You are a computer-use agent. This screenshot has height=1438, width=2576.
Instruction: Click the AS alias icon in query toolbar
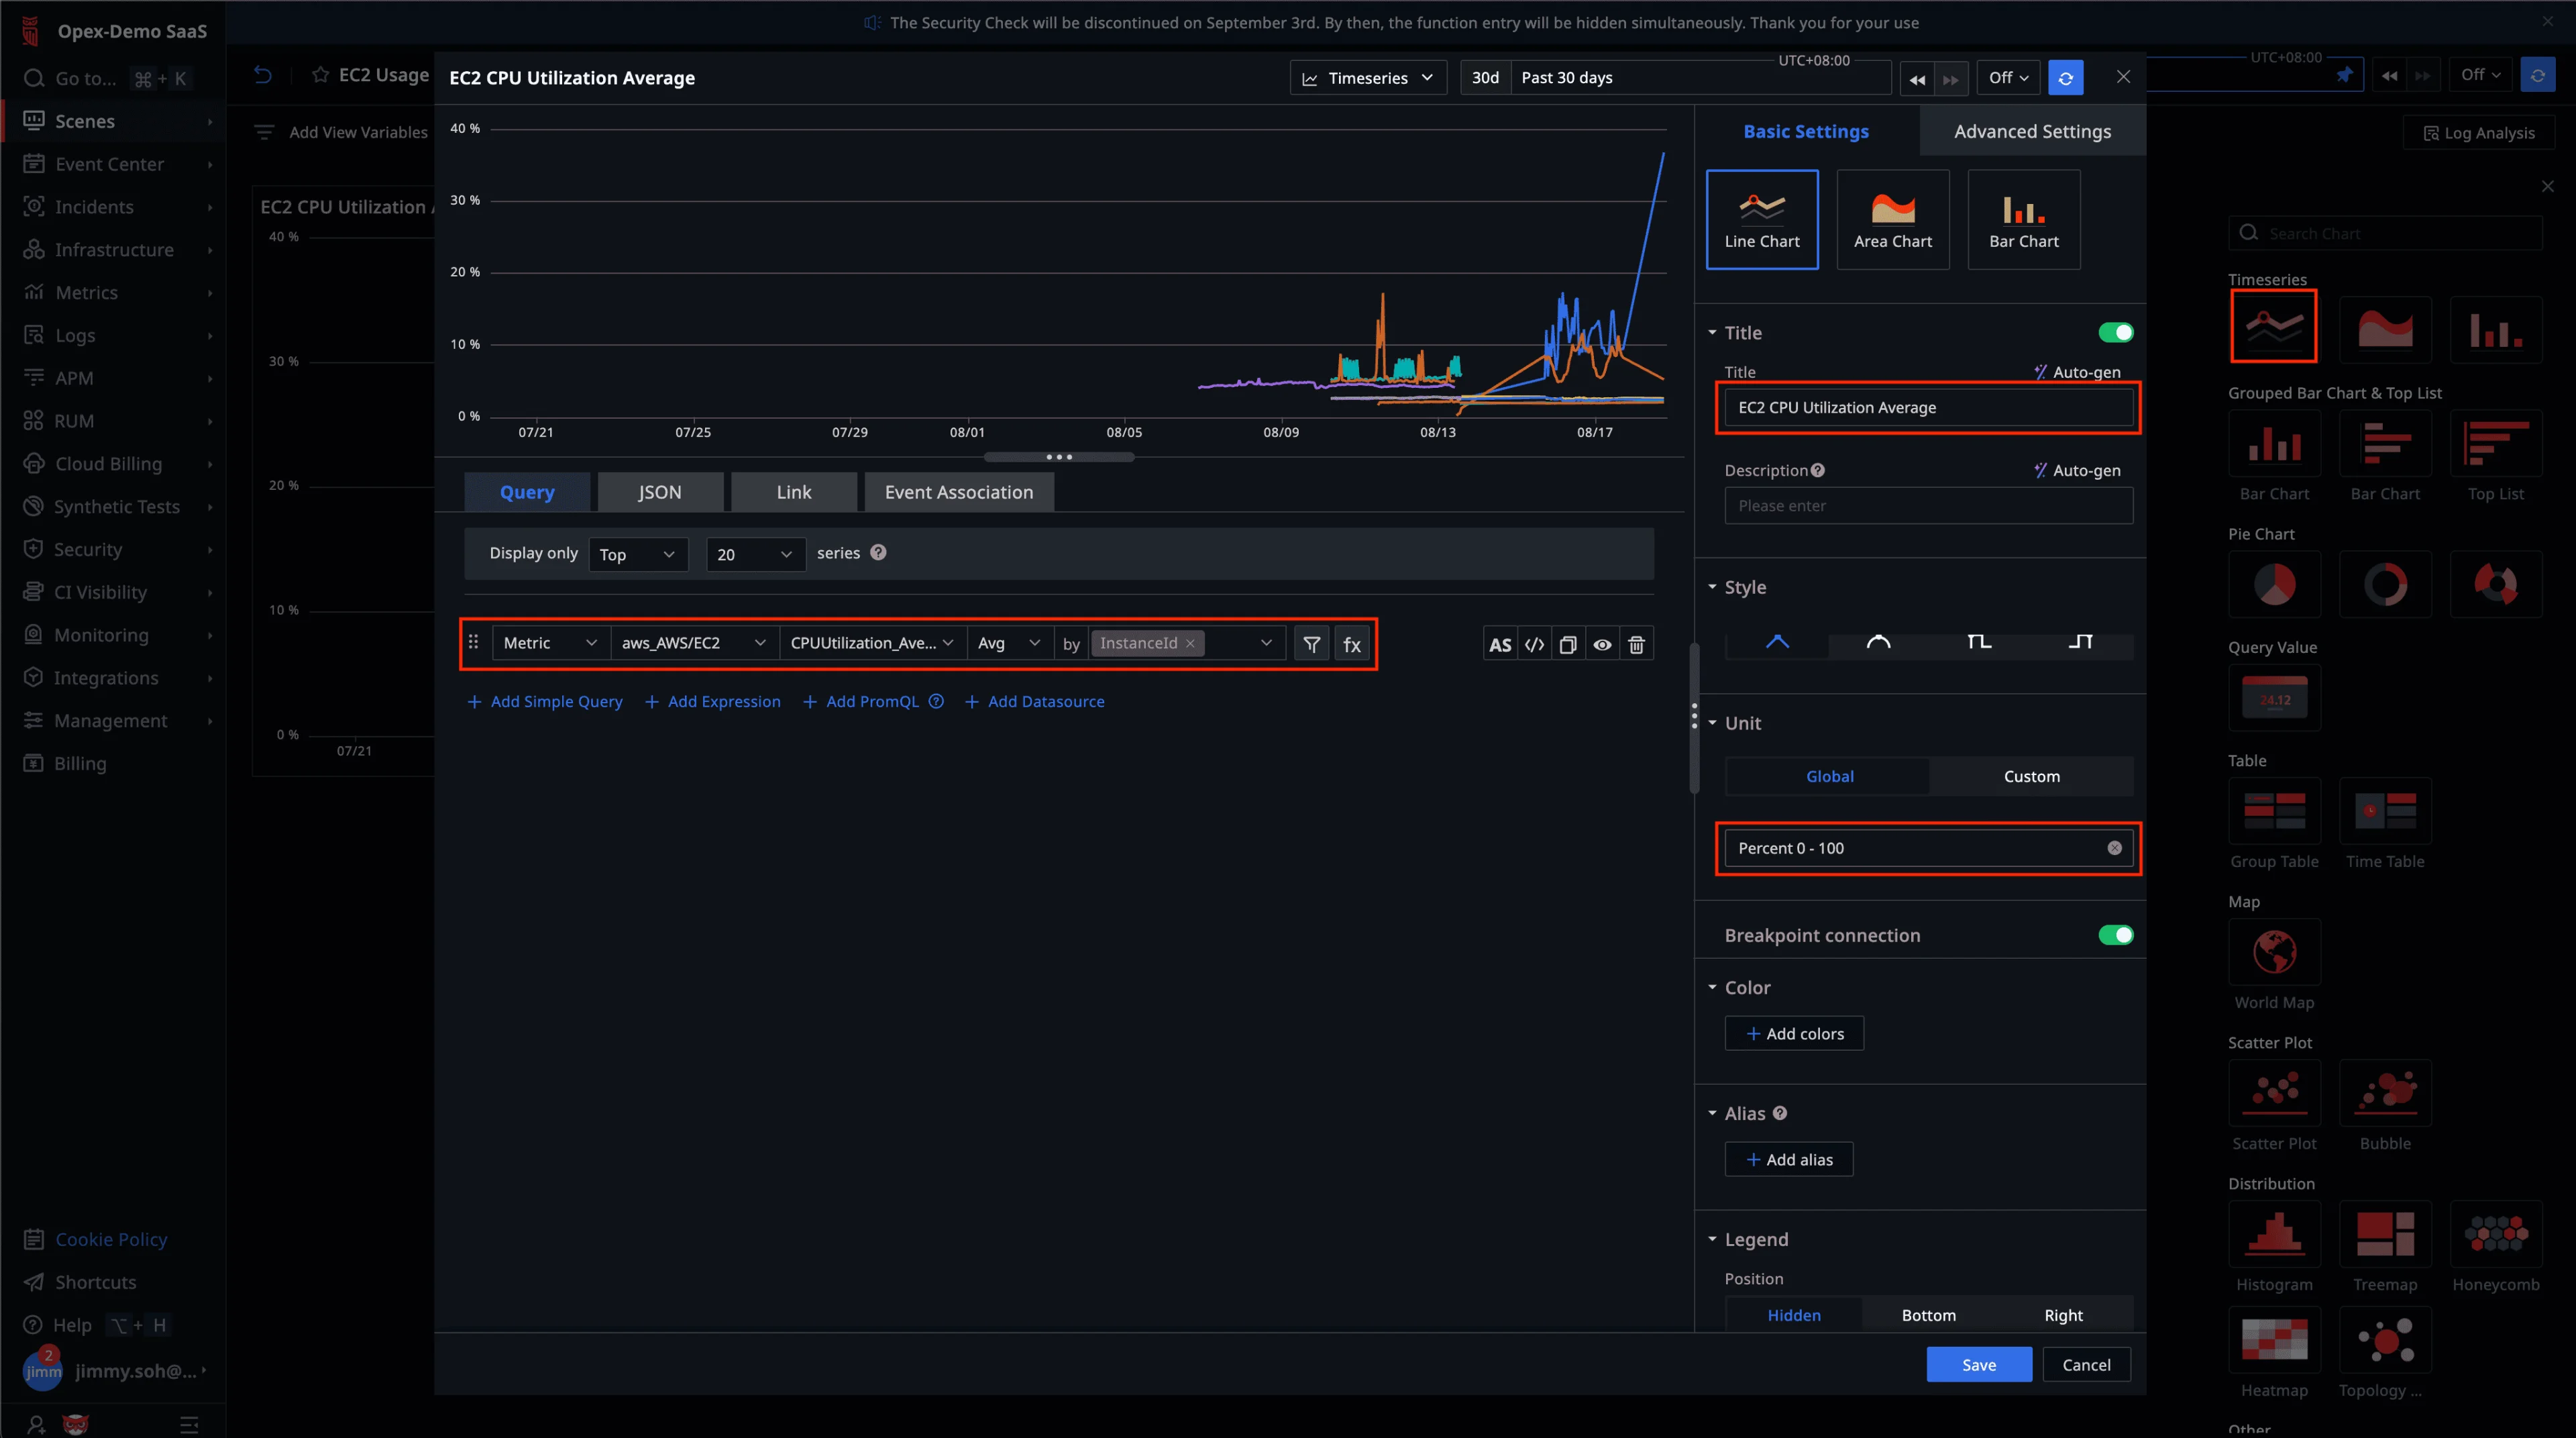coord(1499,644)
